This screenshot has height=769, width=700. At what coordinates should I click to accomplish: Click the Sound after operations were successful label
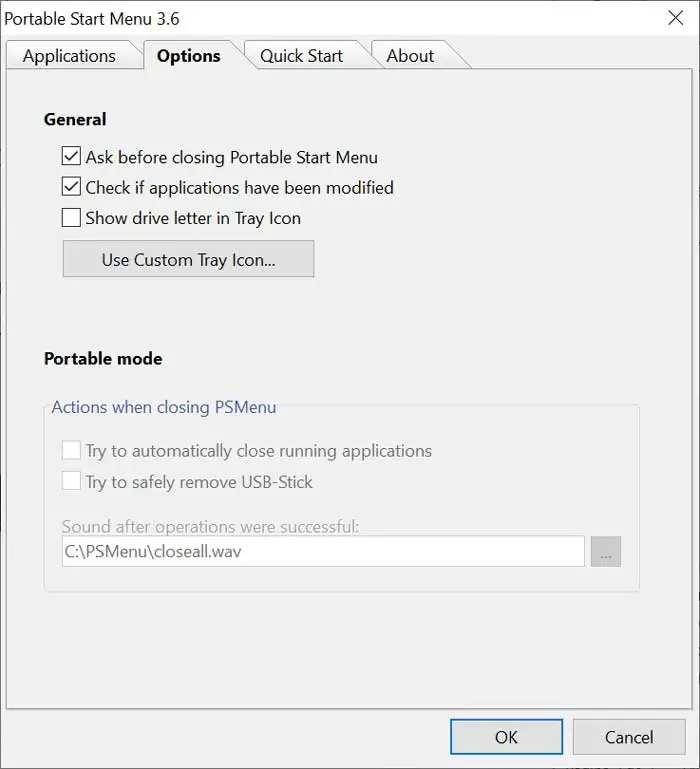click(x=210, y=526)
